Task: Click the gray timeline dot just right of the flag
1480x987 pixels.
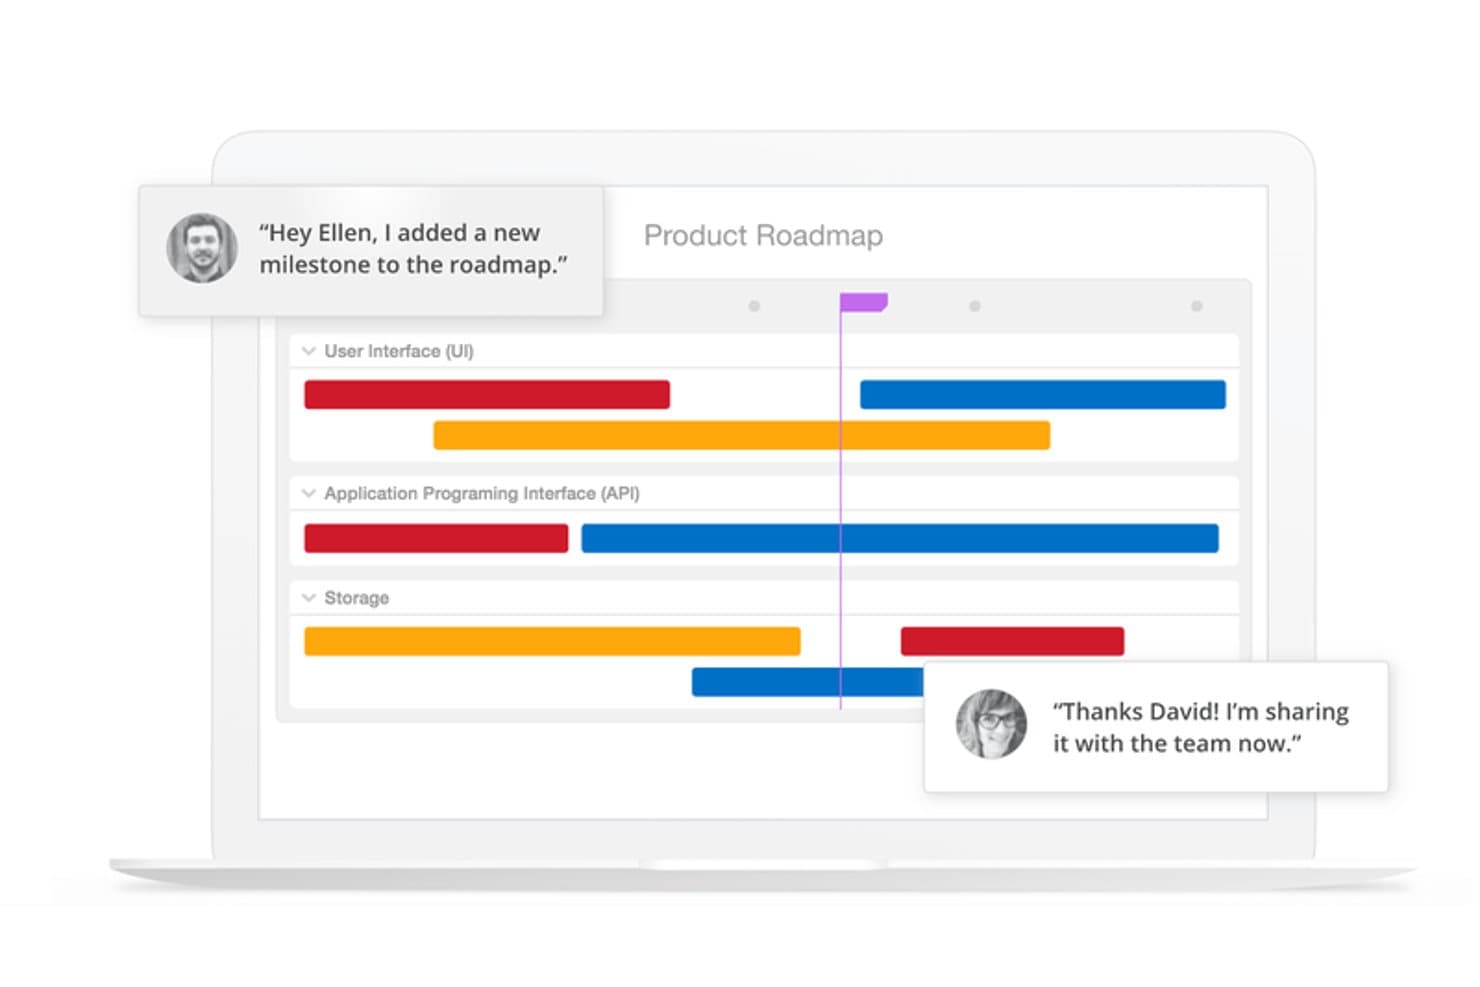Action: tap(975, 306)
